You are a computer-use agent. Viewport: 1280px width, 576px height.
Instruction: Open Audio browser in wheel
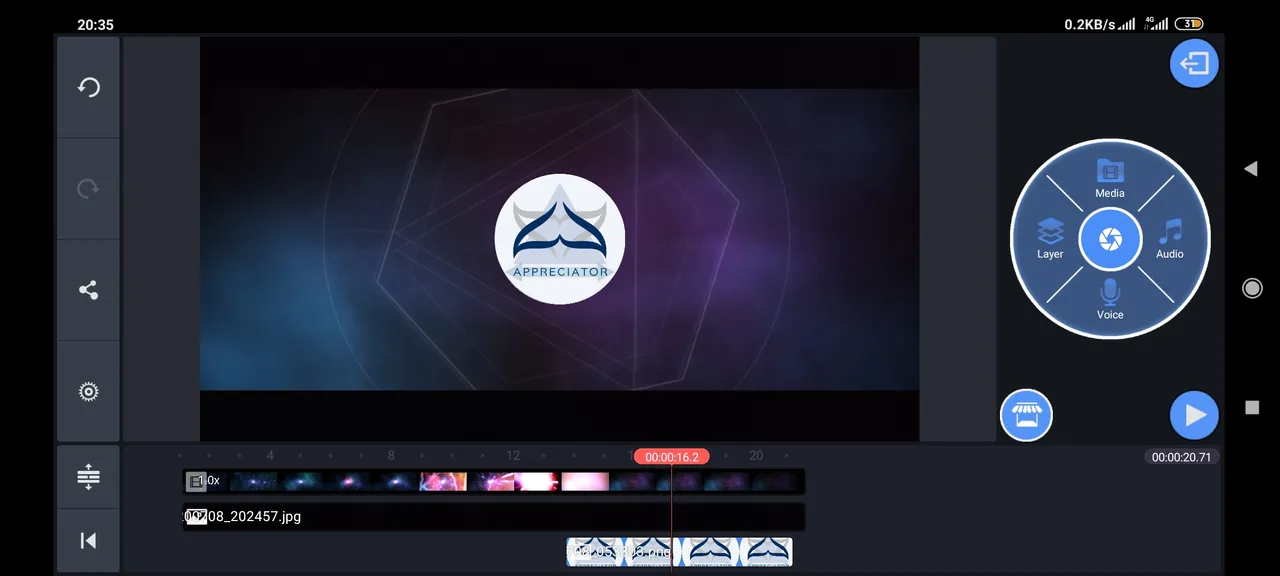click(1170, 239)
